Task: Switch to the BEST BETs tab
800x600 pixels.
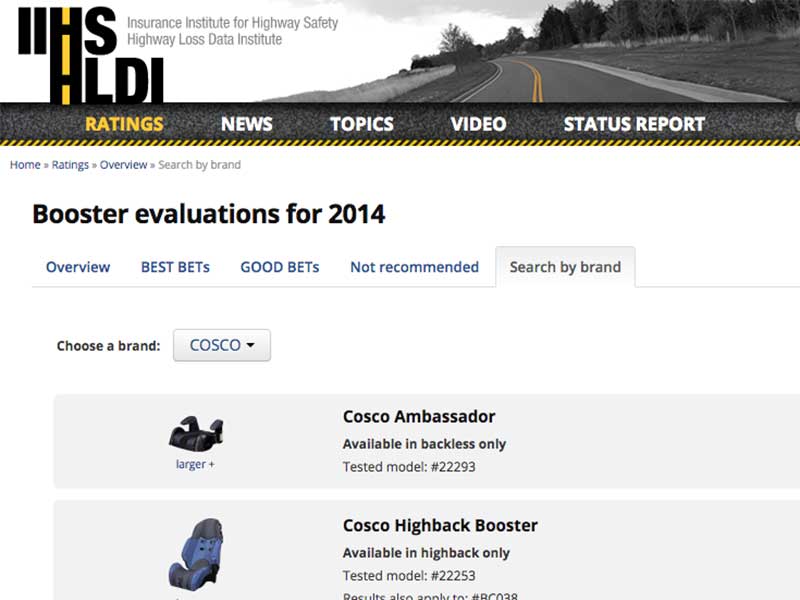Action: pos(176,267)
